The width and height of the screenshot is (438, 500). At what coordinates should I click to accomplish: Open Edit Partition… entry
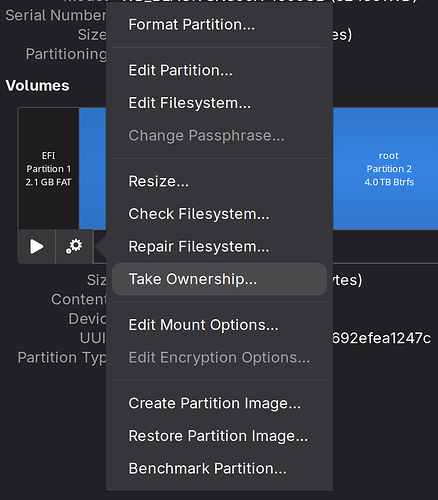click(x=219, y=70)
